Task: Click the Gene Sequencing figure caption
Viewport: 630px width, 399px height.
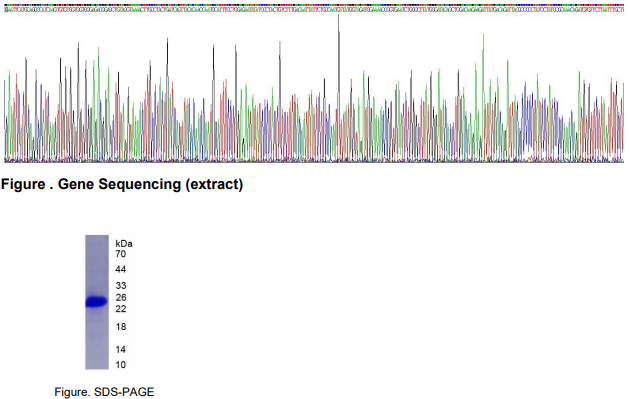Action: click(x=122, y=184)
